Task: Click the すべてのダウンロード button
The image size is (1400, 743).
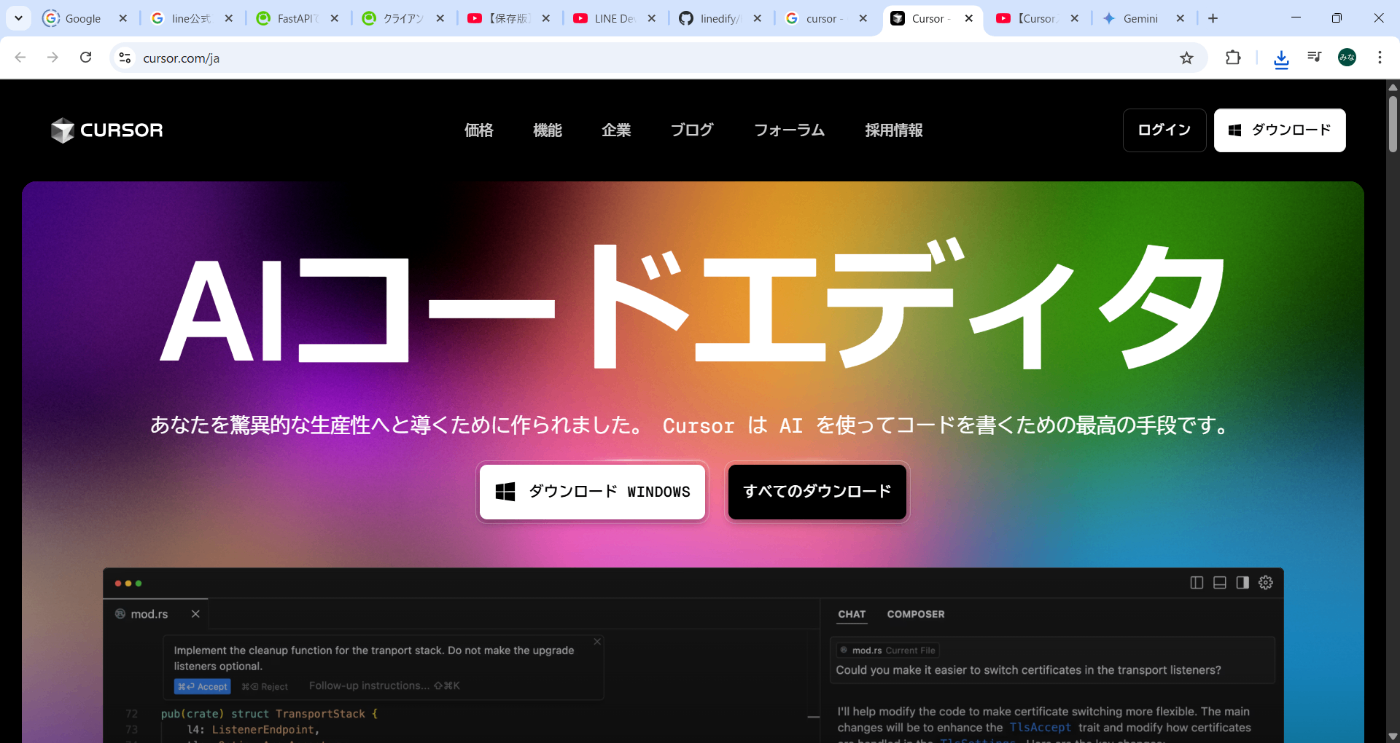Action: pyautogui.click(x=817, y=492)
